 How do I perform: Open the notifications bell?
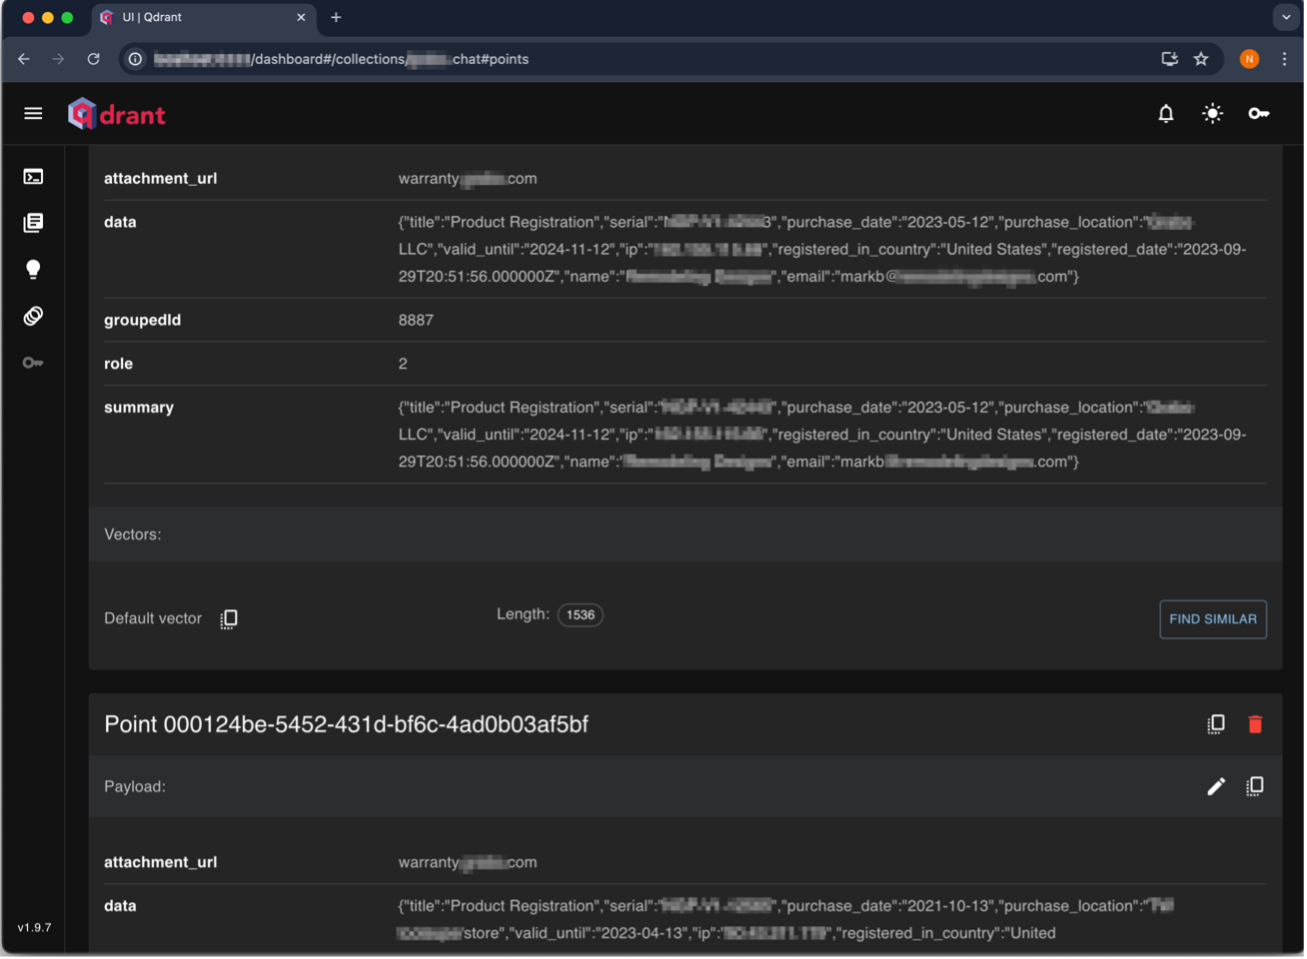click(1166, 114)
